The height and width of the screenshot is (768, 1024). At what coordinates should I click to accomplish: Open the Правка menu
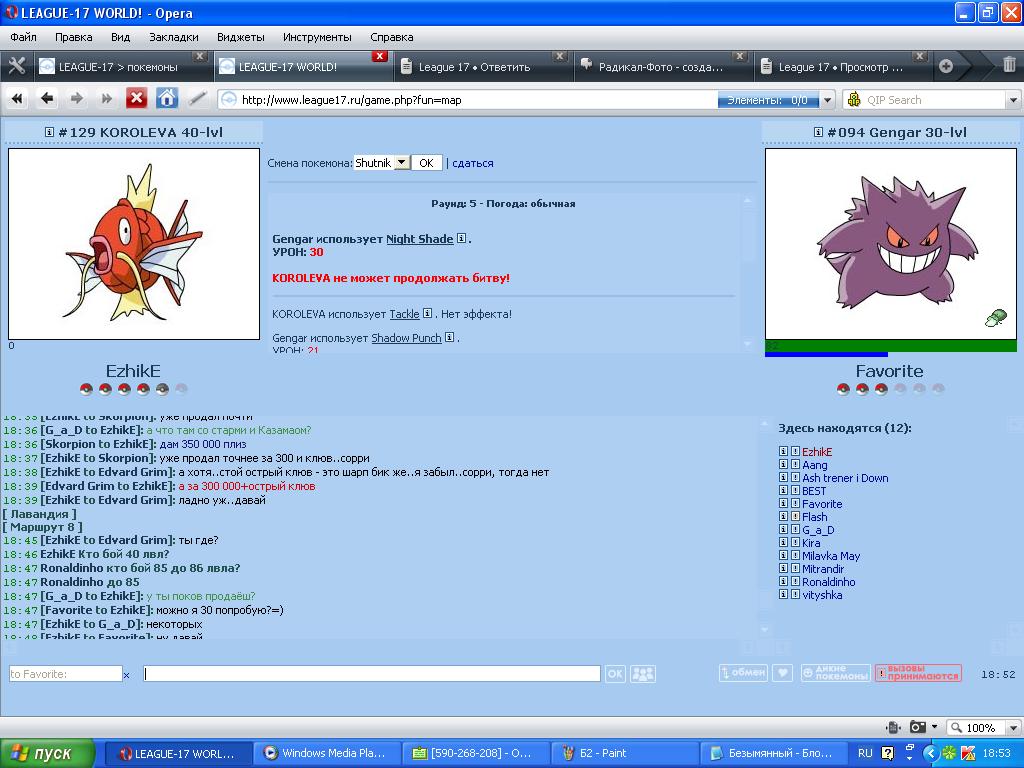(74, 37)
